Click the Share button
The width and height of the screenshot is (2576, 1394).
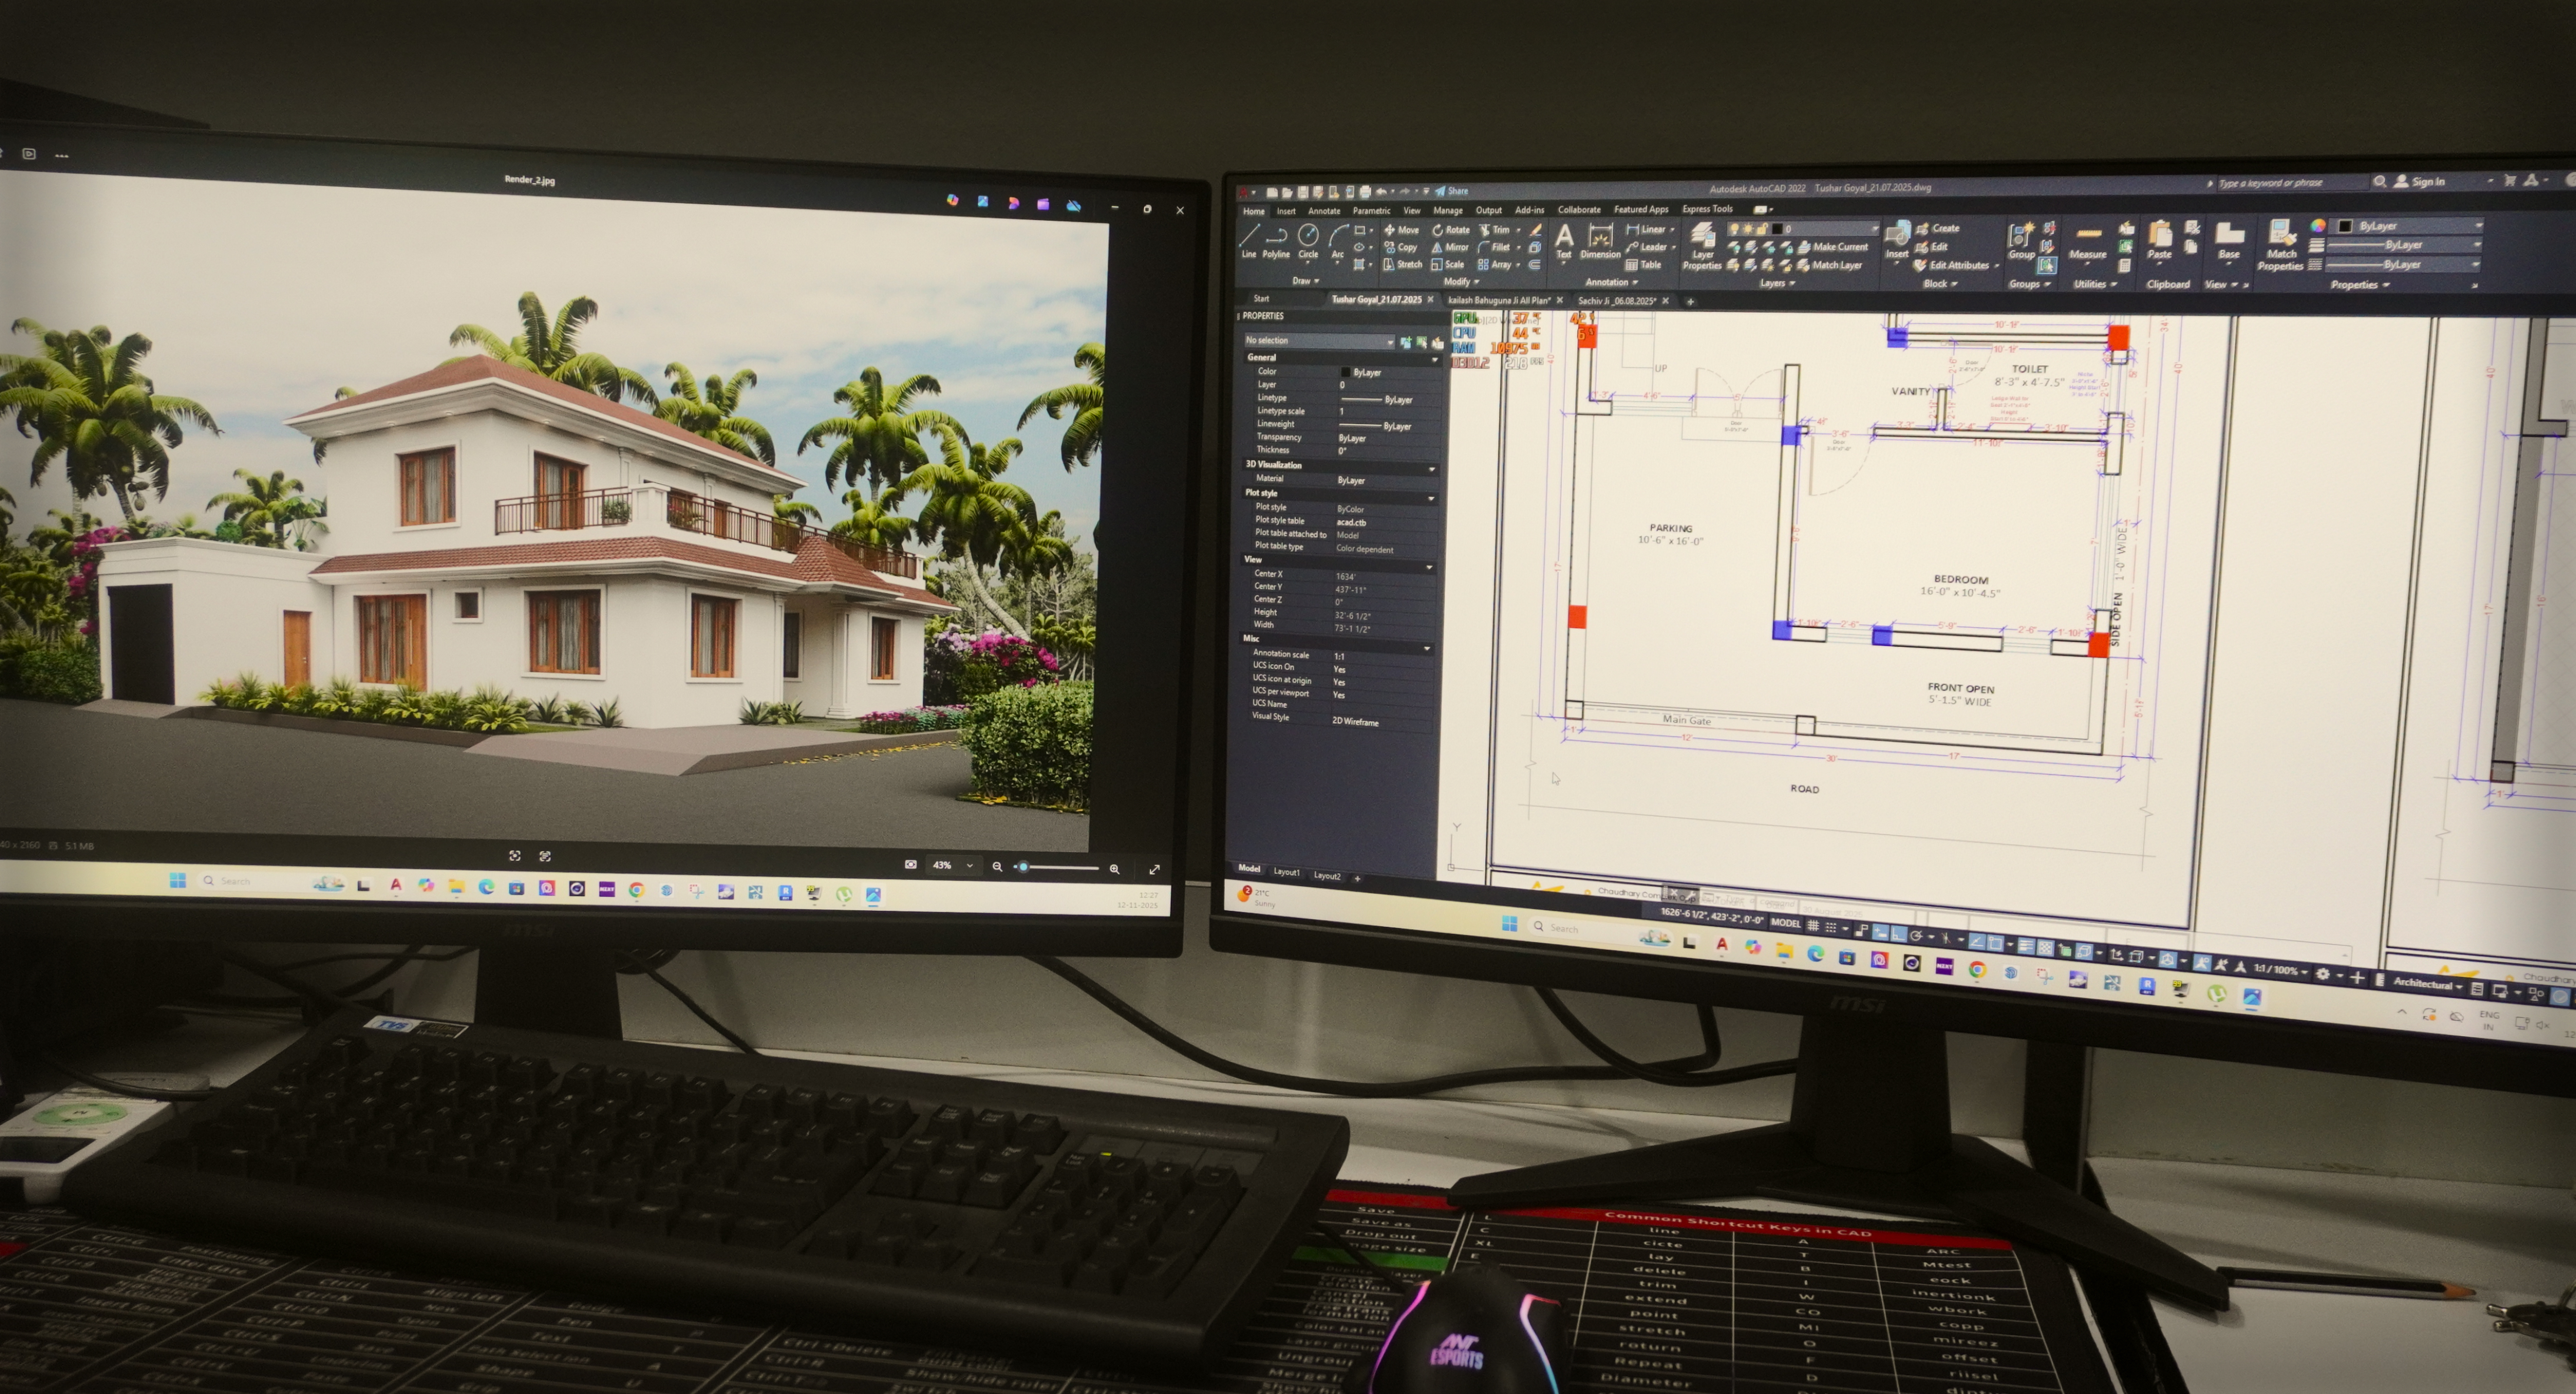coord(1452,191)
